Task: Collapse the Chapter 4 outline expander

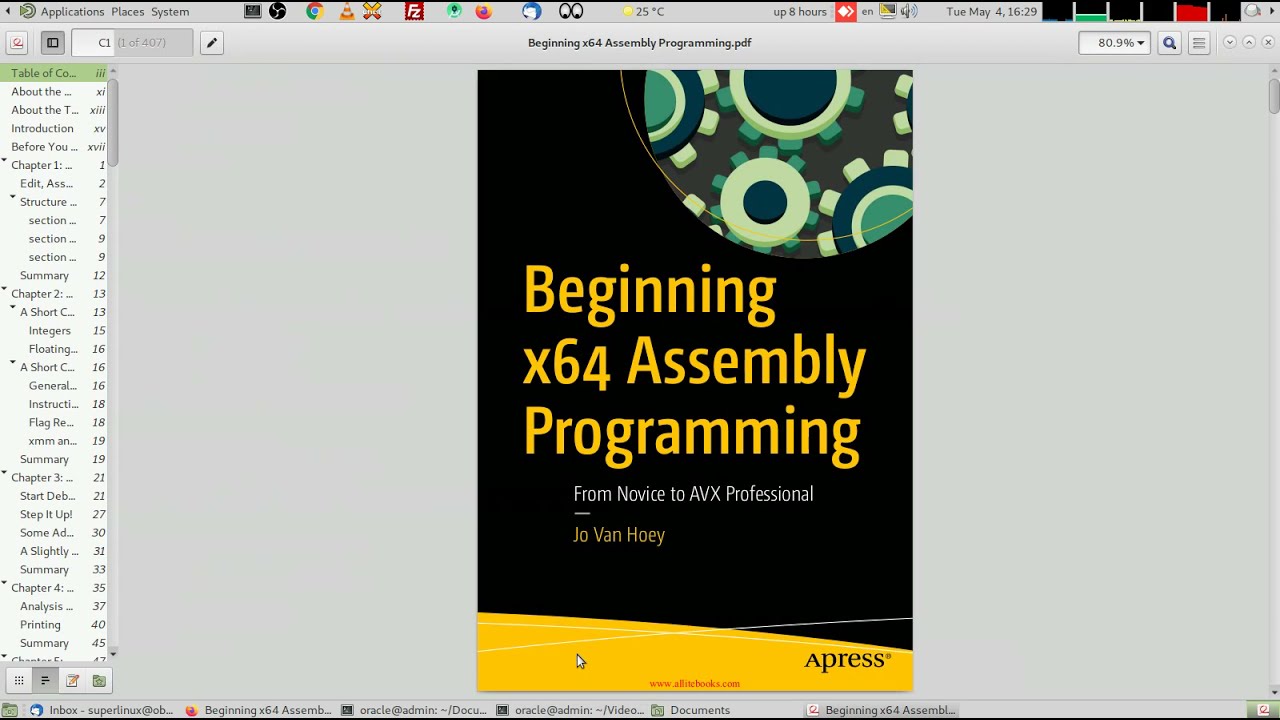Action: [x=5, y=584]
